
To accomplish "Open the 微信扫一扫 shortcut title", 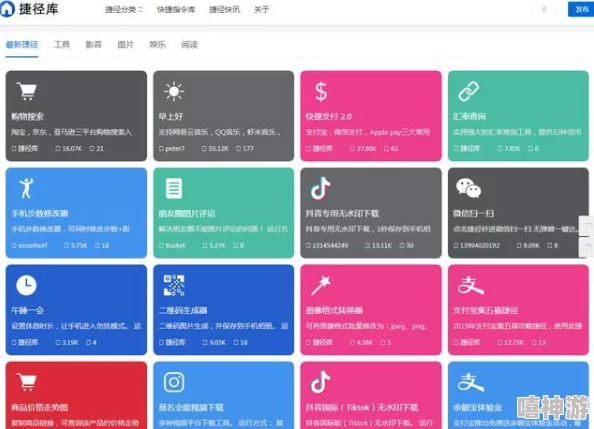I will pos(474,213).
